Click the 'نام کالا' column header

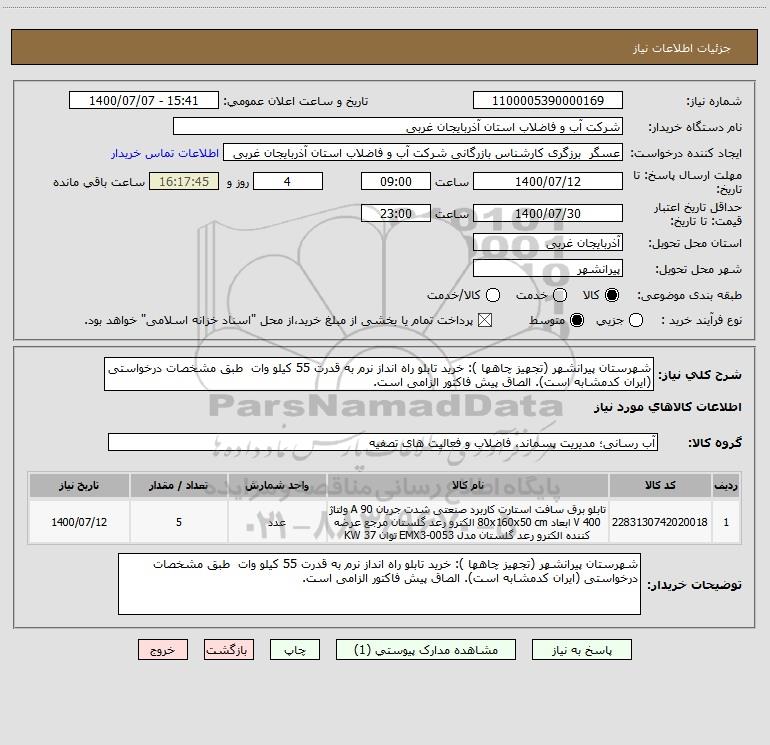[x=468, y=486]
